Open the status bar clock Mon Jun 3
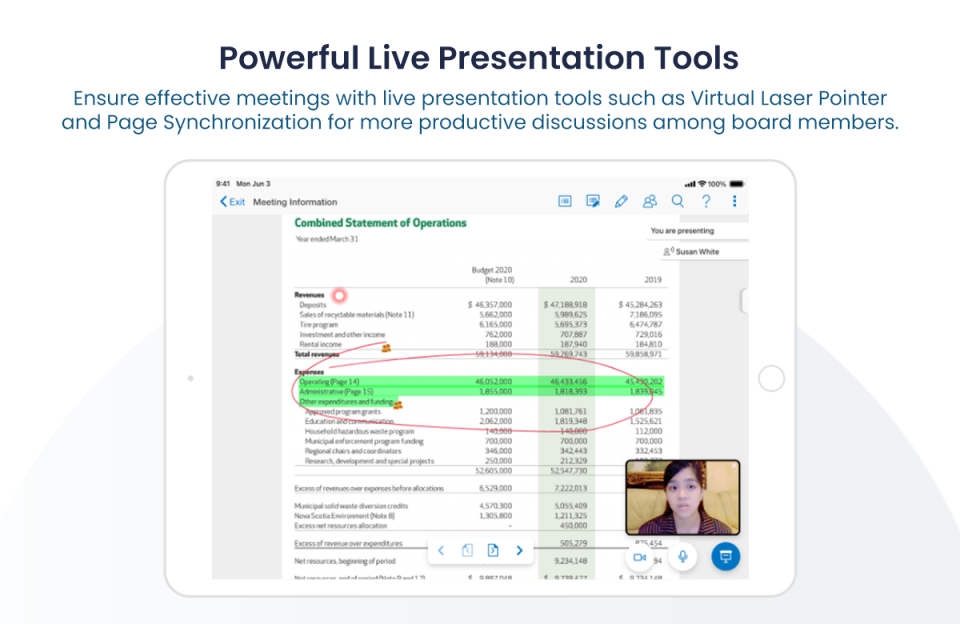The image size is (960, 624). 244,183
